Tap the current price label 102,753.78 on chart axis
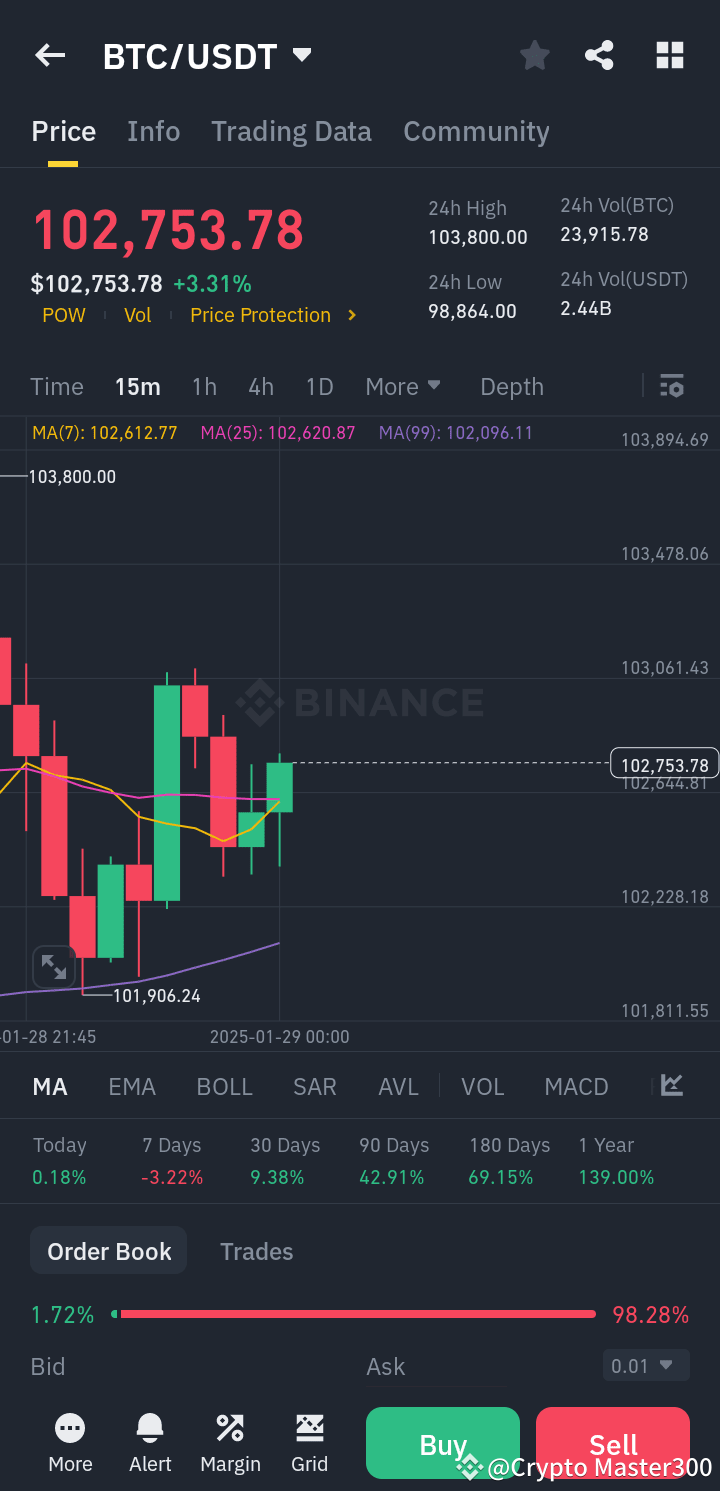720x1491 pixels. coord(665,765)
